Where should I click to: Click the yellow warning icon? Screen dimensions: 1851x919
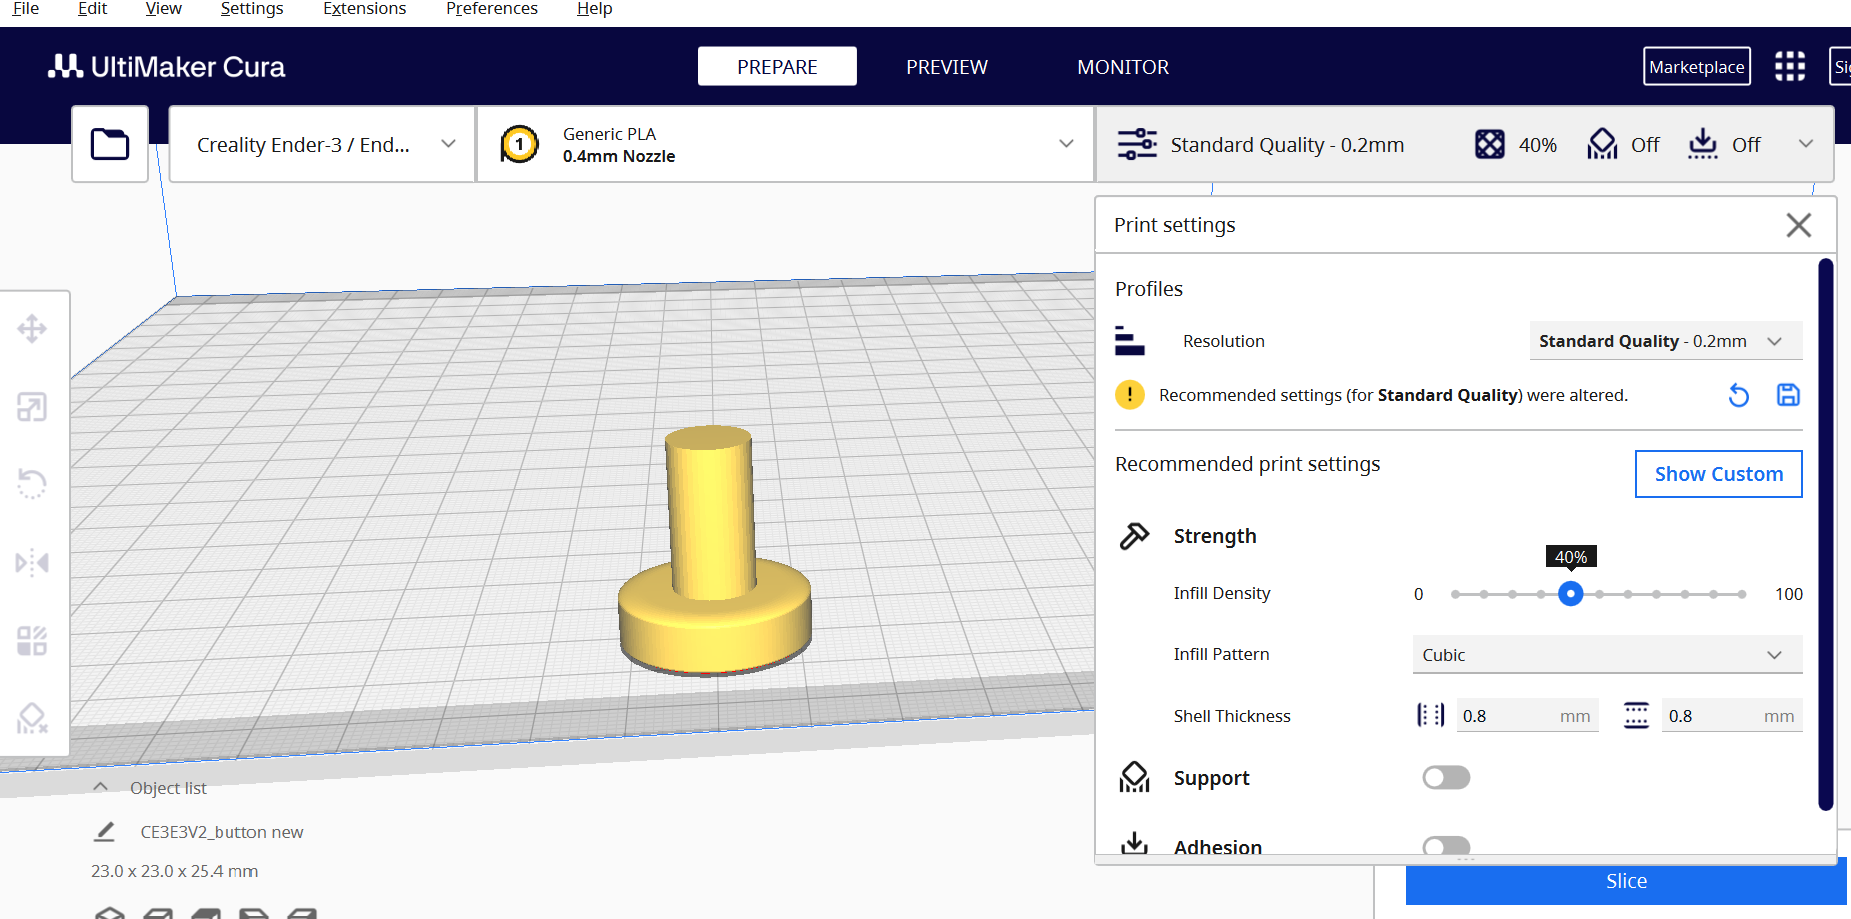[x=1130, y=395]
